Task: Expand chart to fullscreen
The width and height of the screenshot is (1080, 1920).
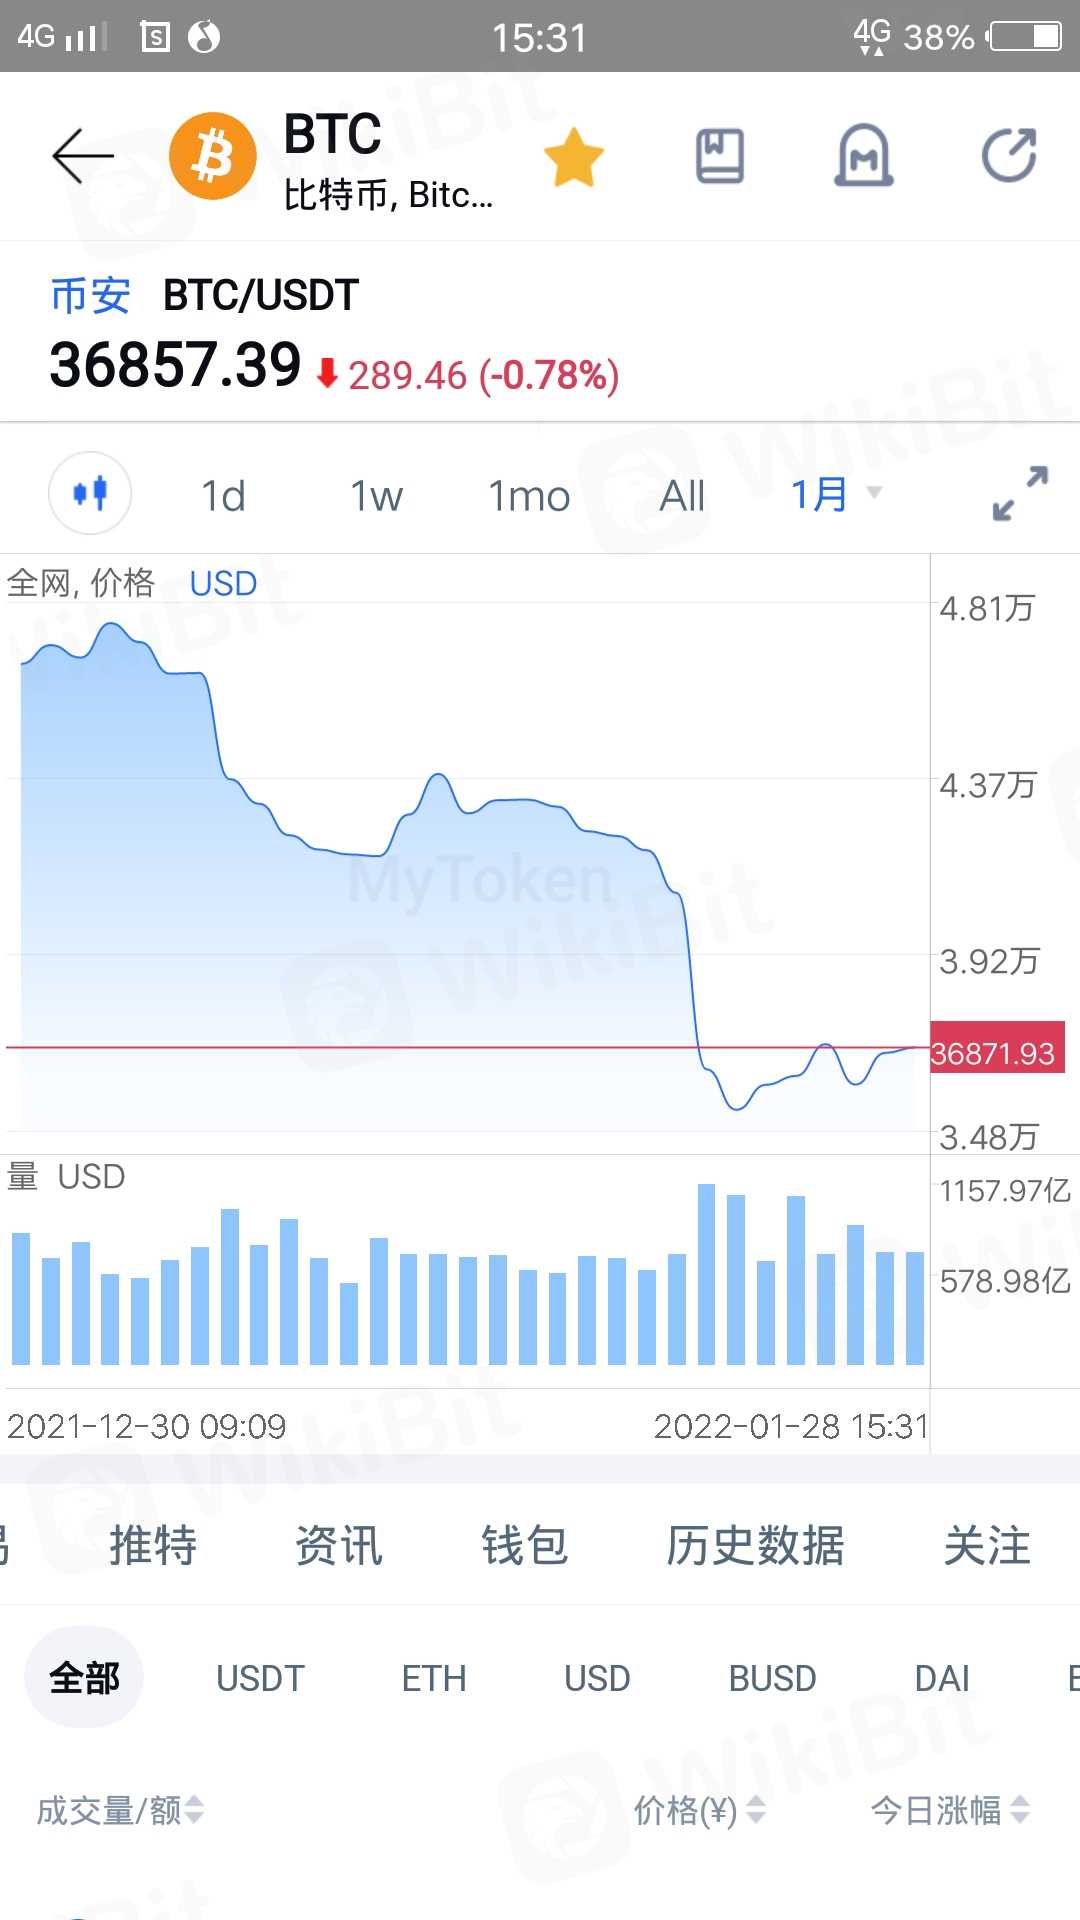Action: tap(1020, 493)
